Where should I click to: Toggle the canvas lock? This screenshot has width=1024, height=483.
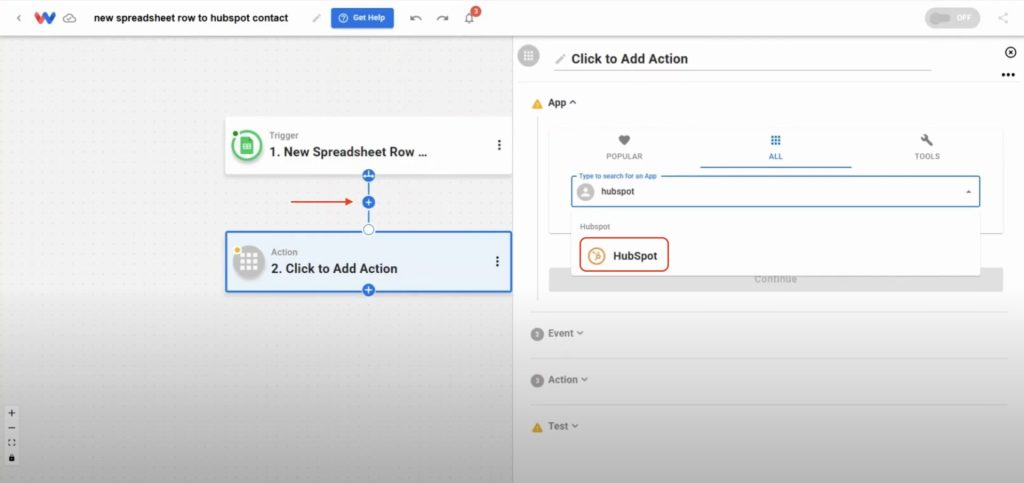pyautogui.click(x=12, y=458)
